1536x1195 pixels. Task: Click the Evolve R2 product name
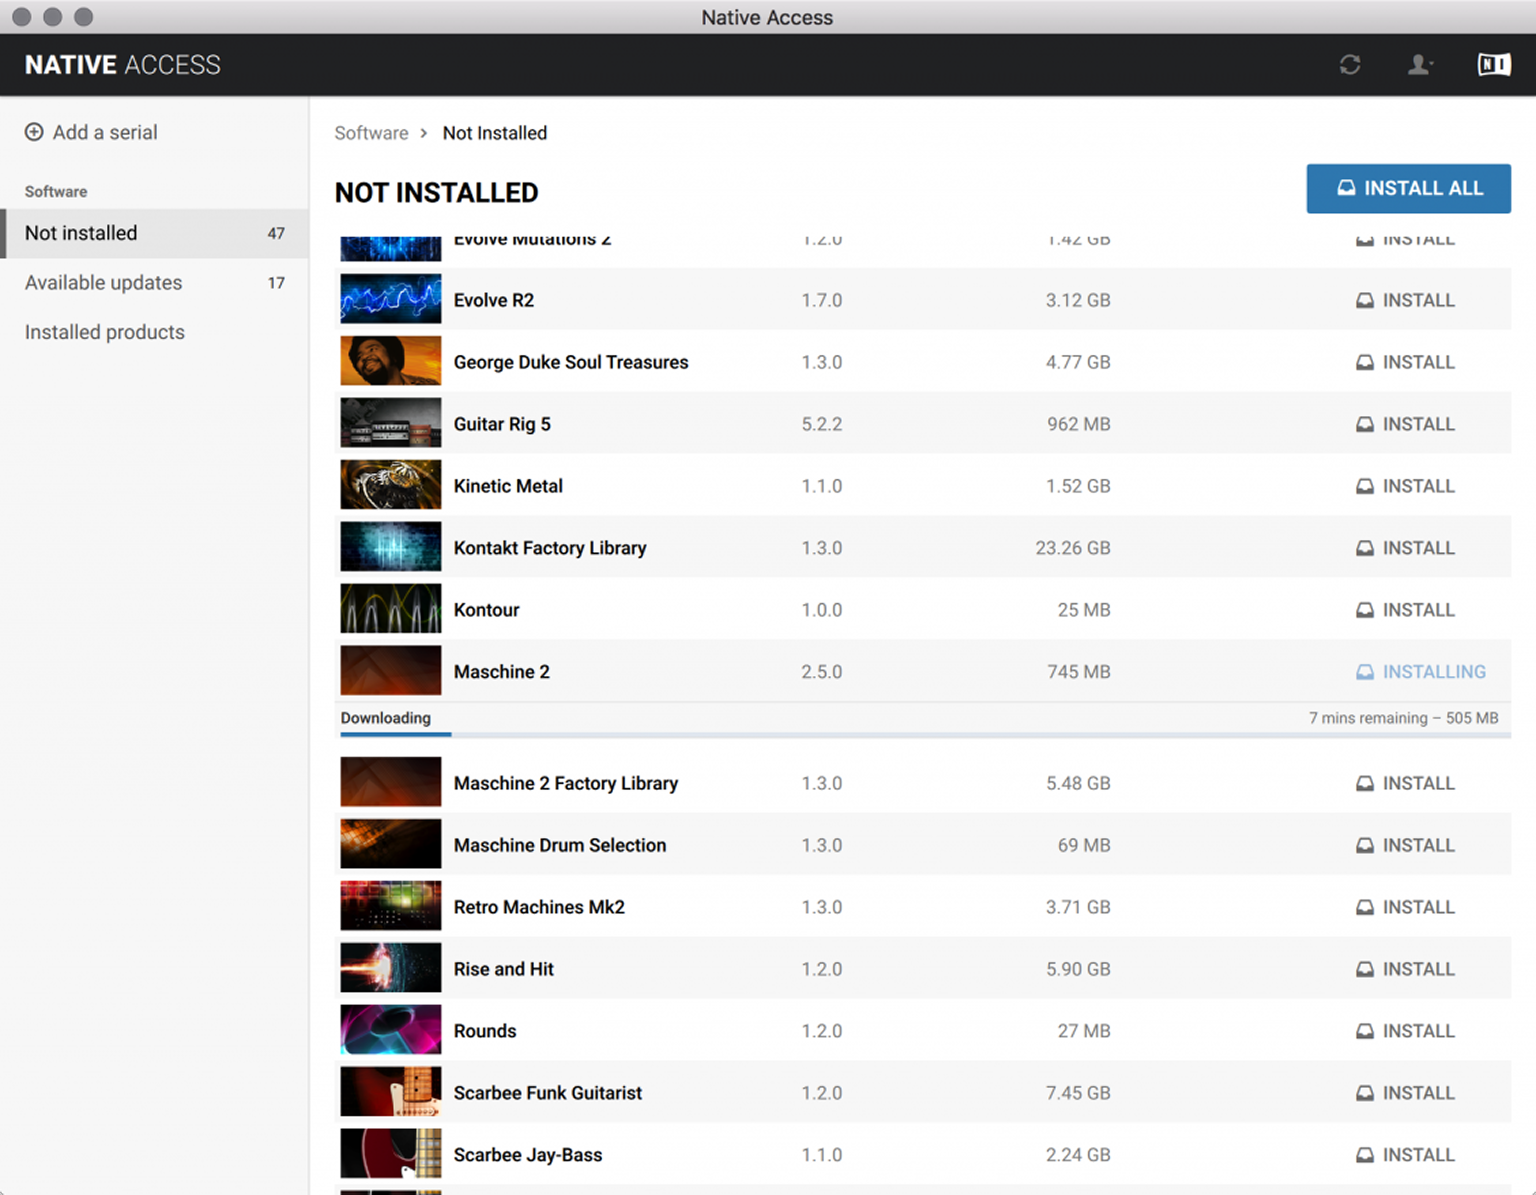pos(494,300)
